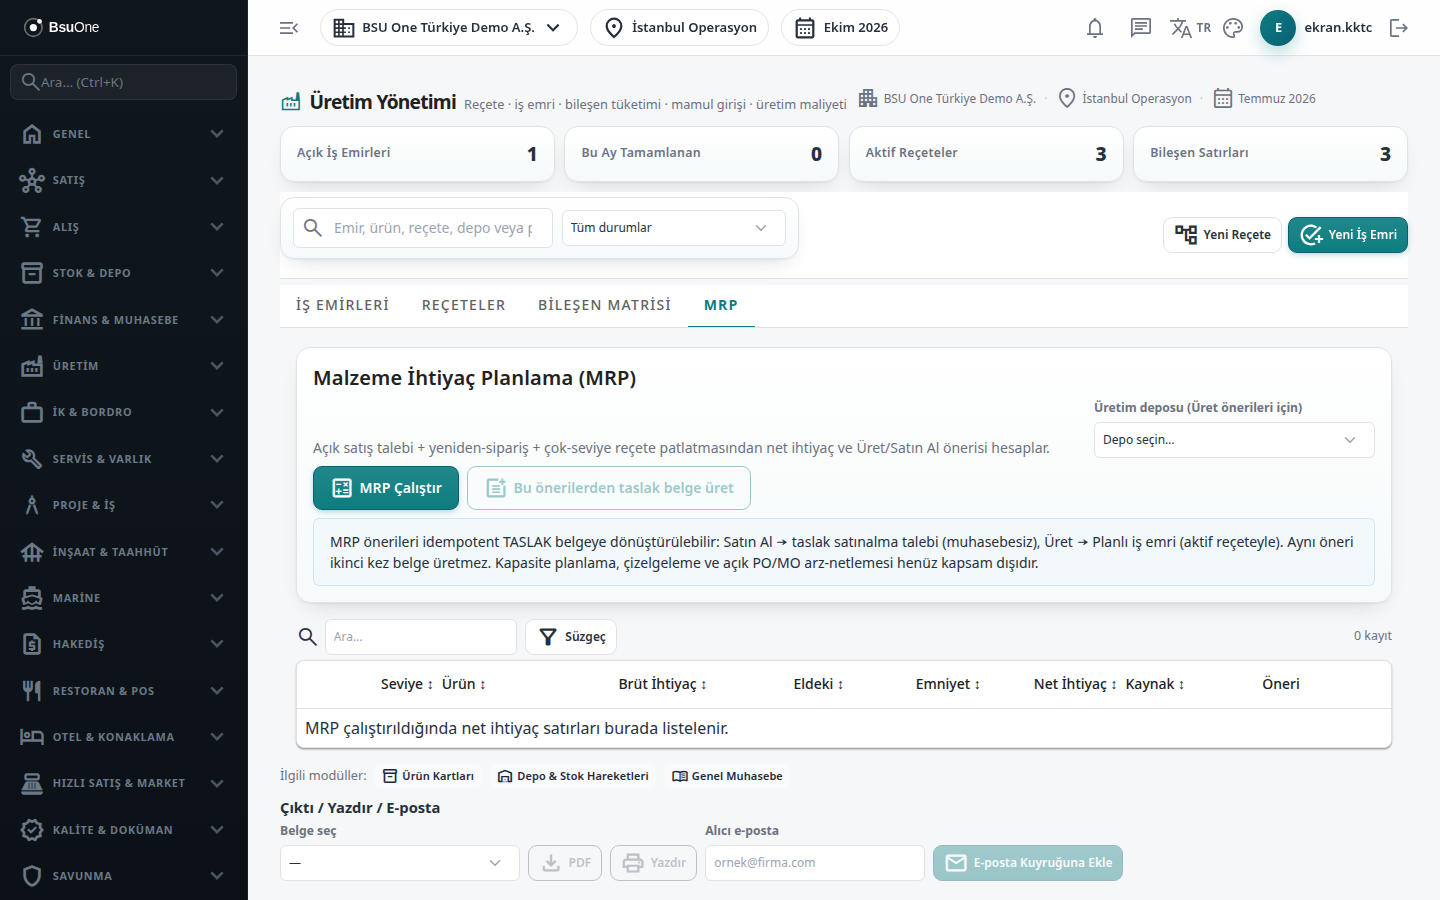Select the MRP tab

click(x=721, y=305)
